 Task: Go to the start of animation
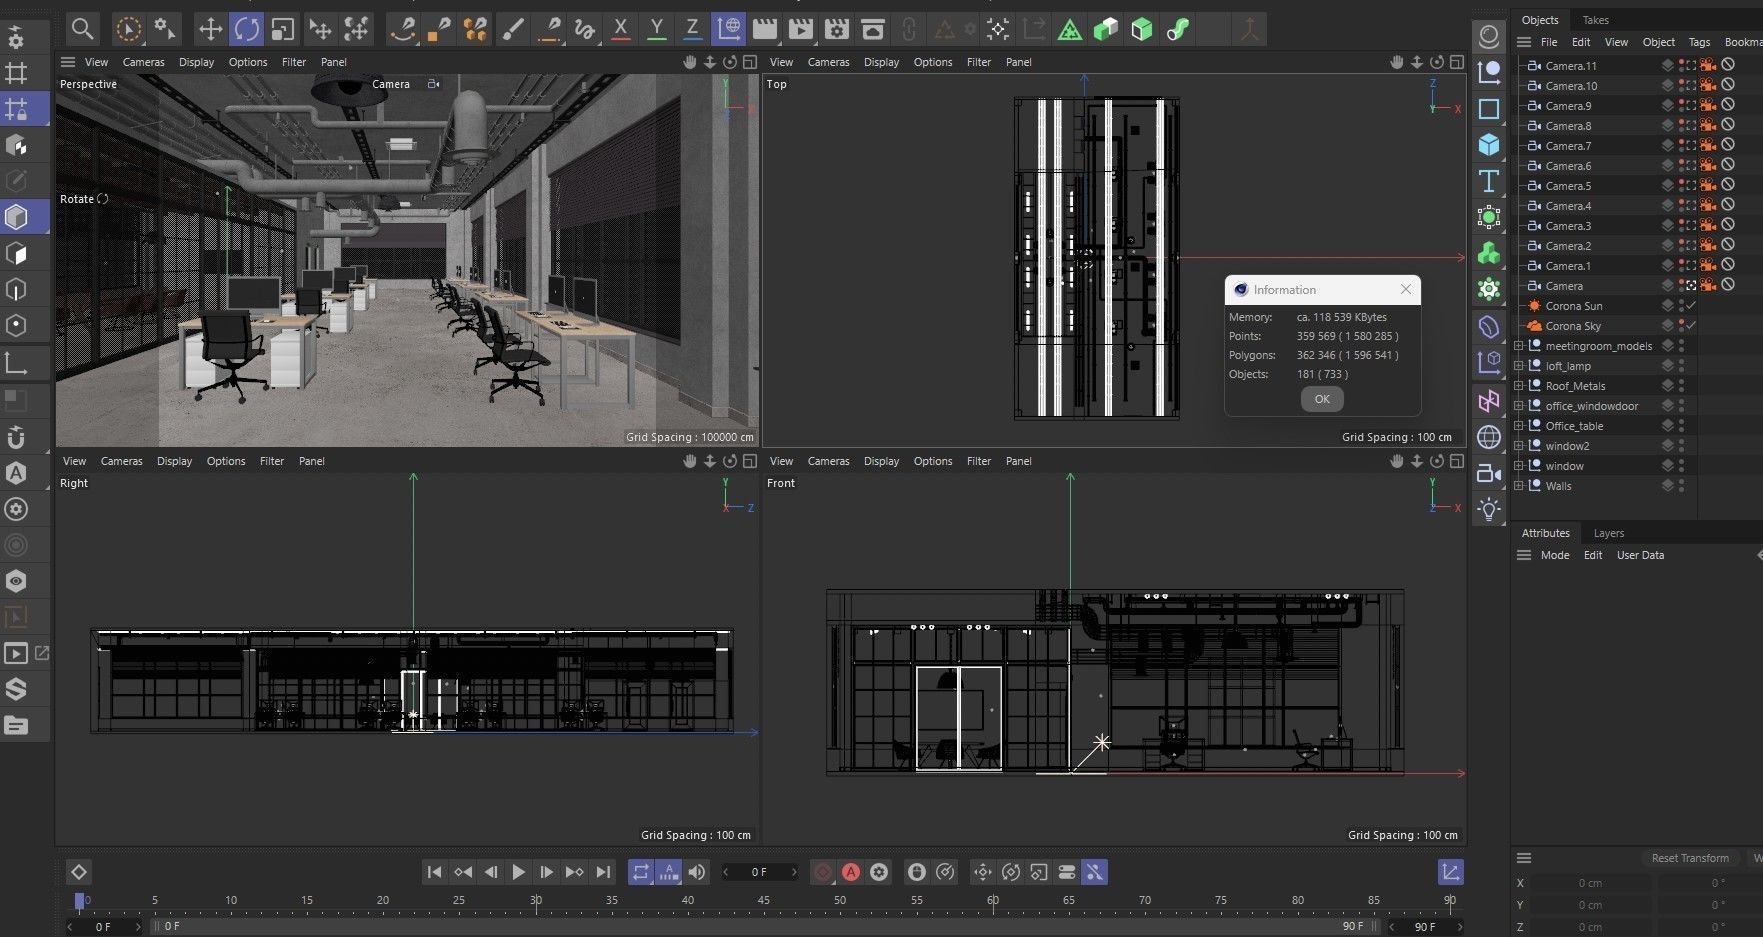(434, 872)
